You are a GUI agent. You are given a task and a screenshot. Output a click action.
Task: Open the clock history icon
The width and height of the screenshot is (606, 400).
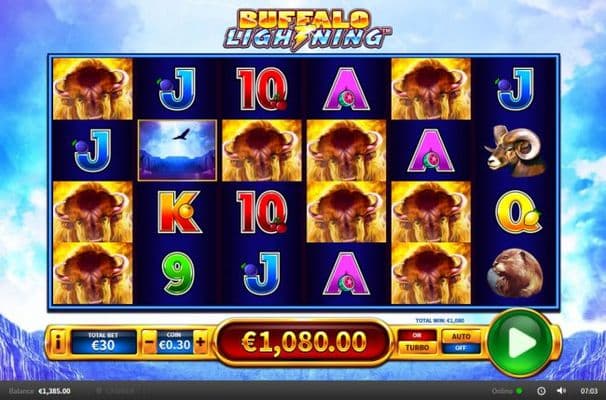pos(541,391)
